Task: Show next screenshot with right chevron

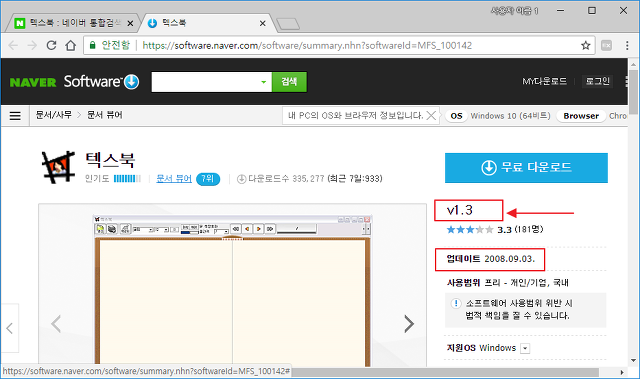Action: tap(409, 324)
